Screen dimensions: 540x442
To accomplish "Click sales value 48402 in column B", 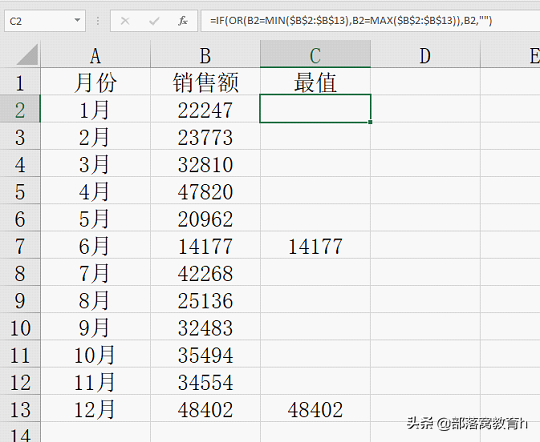I will tap(205, 409).
